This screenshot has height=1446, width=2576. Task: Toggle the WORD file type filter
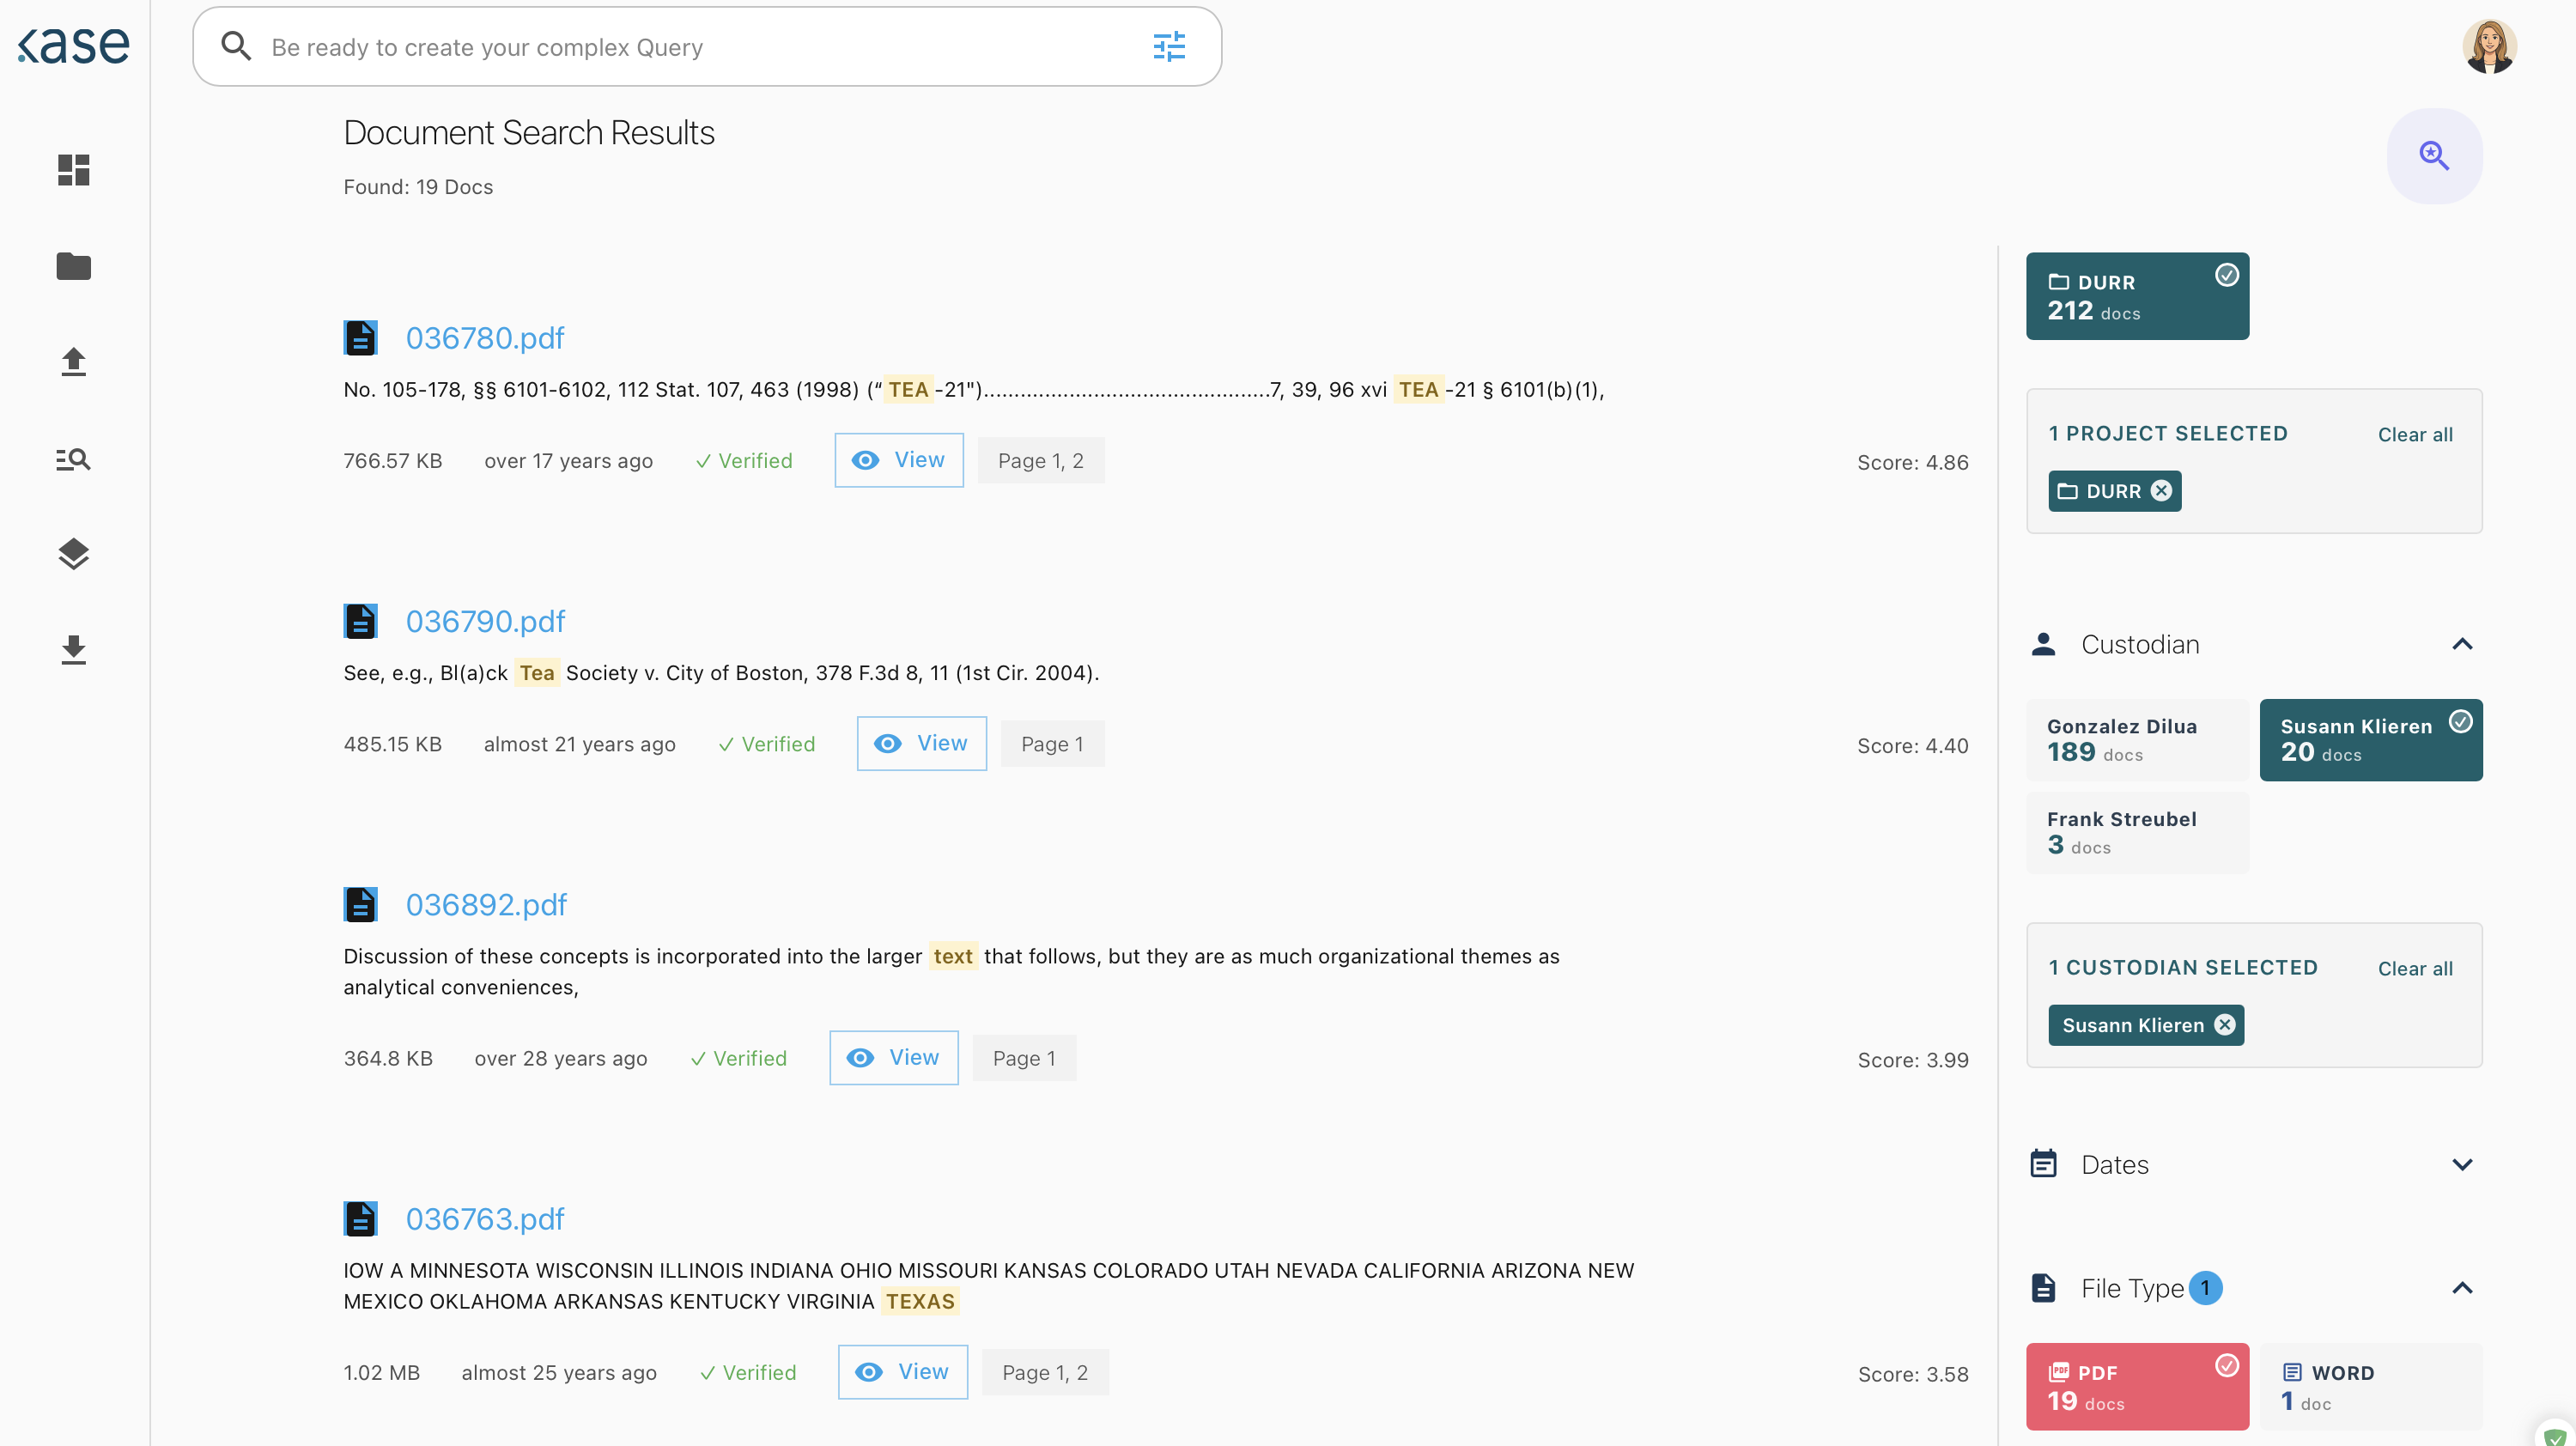pos(2370,1386)
